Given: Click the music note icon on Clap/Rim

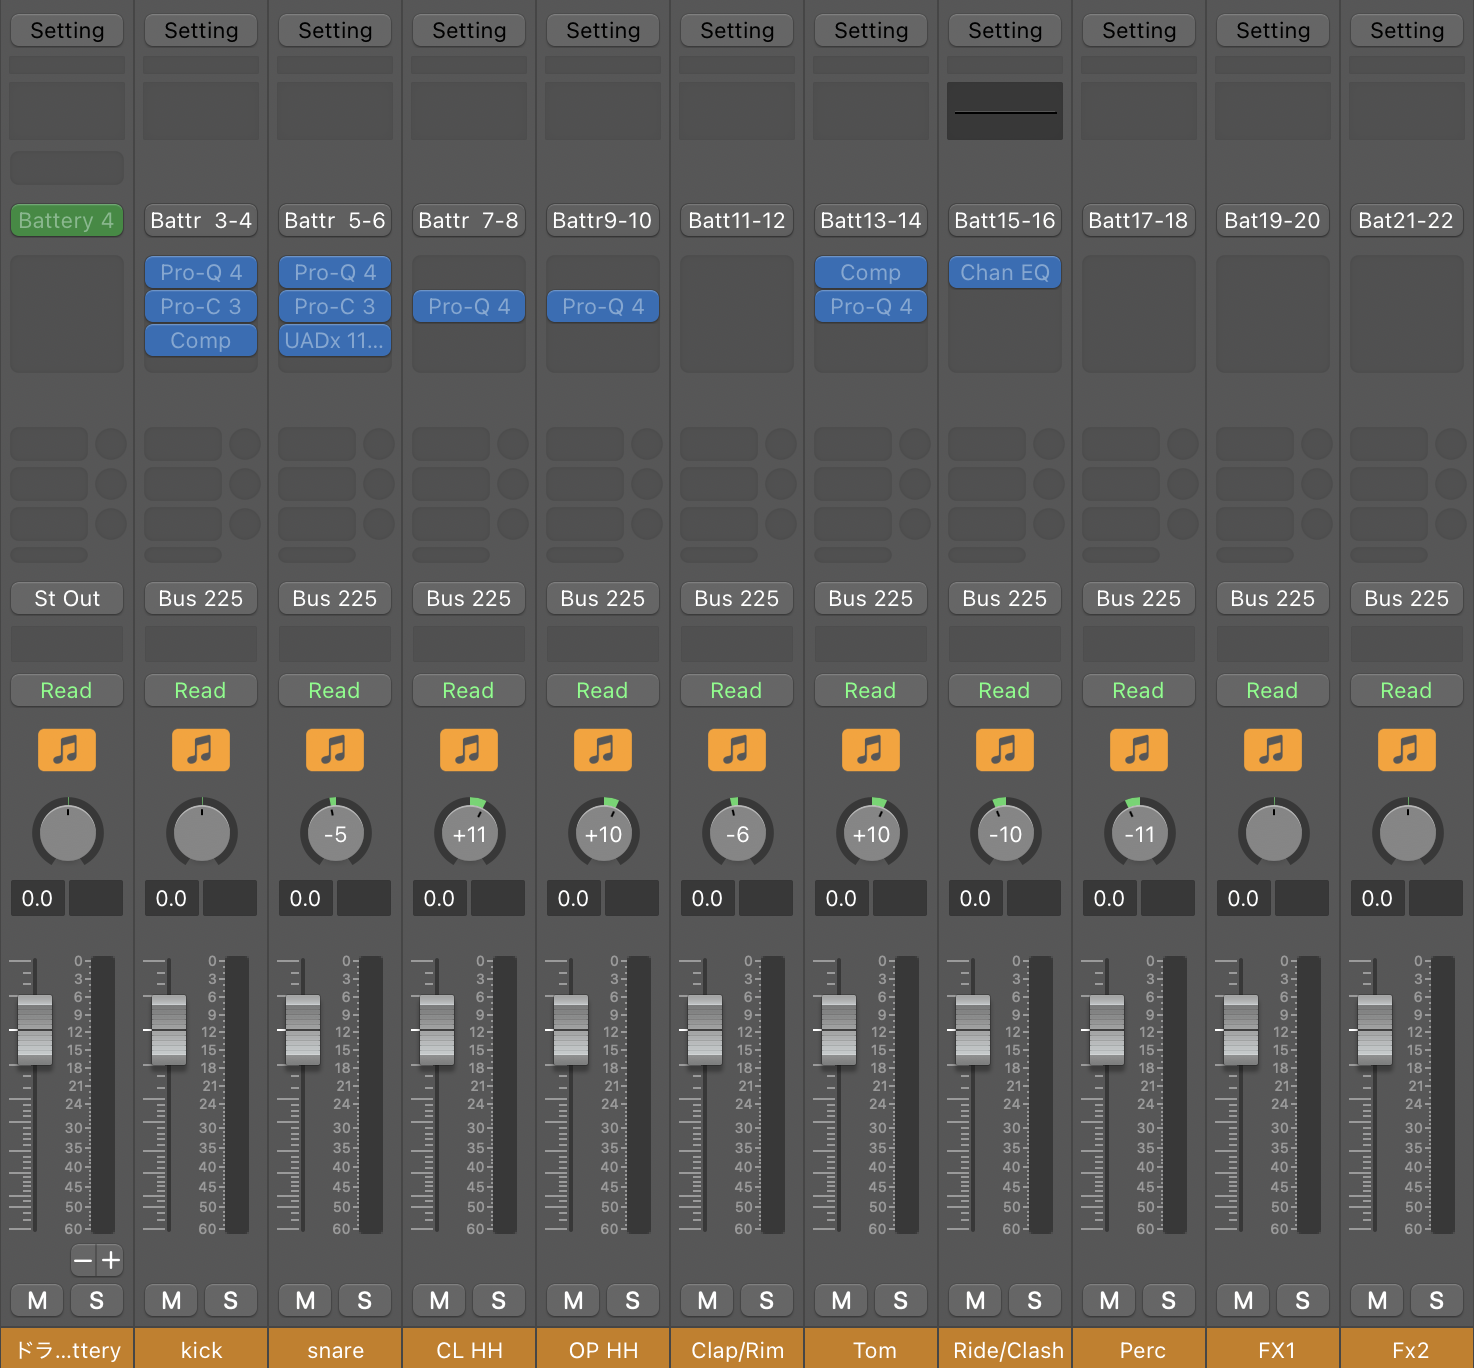Looking at the screenshot, I should tap(737, 749).
